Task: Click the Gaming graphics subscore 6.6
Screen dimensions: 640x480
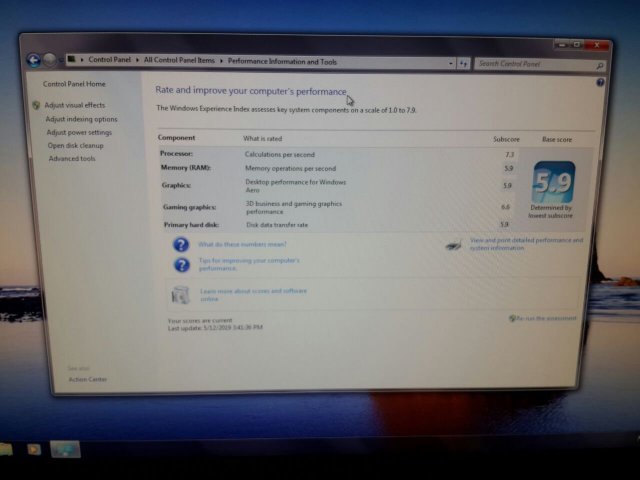Action: pos(506,207)
